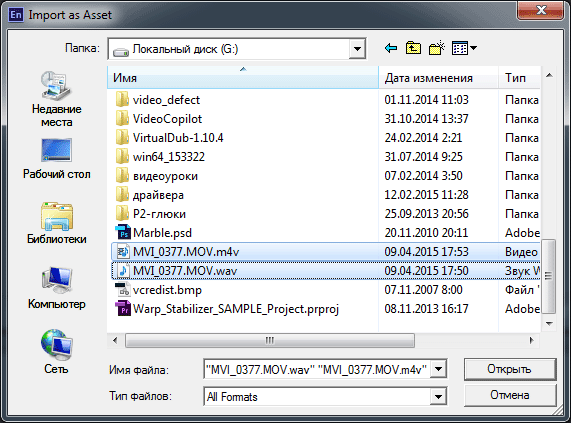The width and height of the screenshot is (571, 423).
Task: Expand the Имя файла dropdown arrow
Action: (x=438, y=370)
